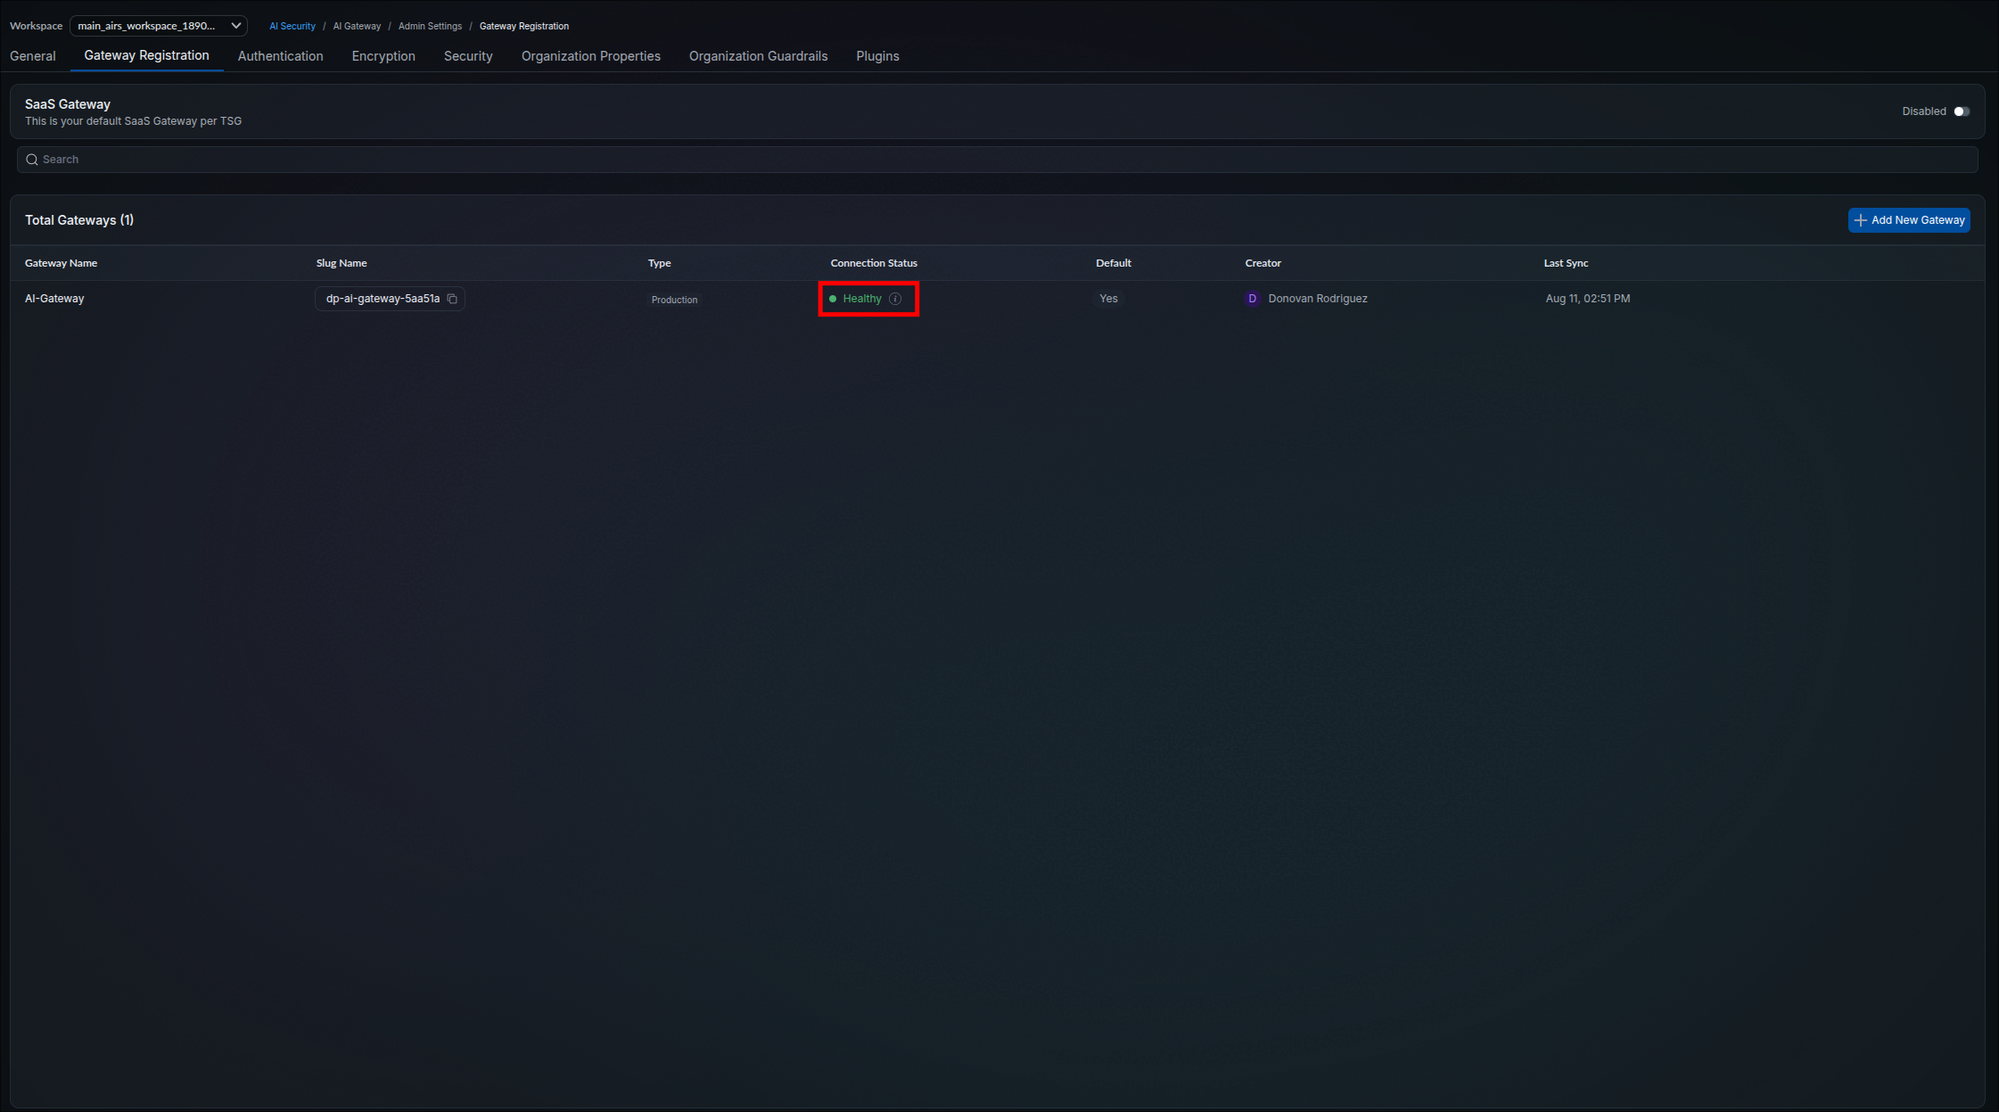Switch to Organization Properties tab
The height and width of the screenshot is (1112, 1999).
pyautogui.click(x=591, y=56)
